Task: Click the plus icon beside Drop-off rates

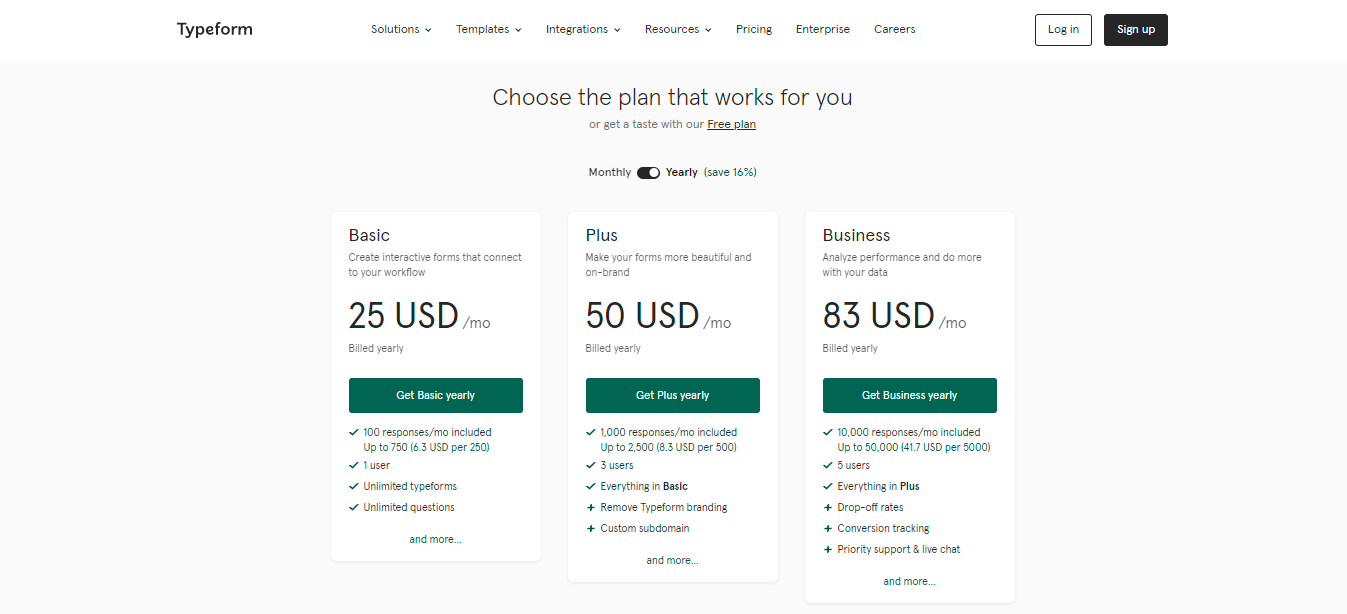Action: tap(827, 507)
